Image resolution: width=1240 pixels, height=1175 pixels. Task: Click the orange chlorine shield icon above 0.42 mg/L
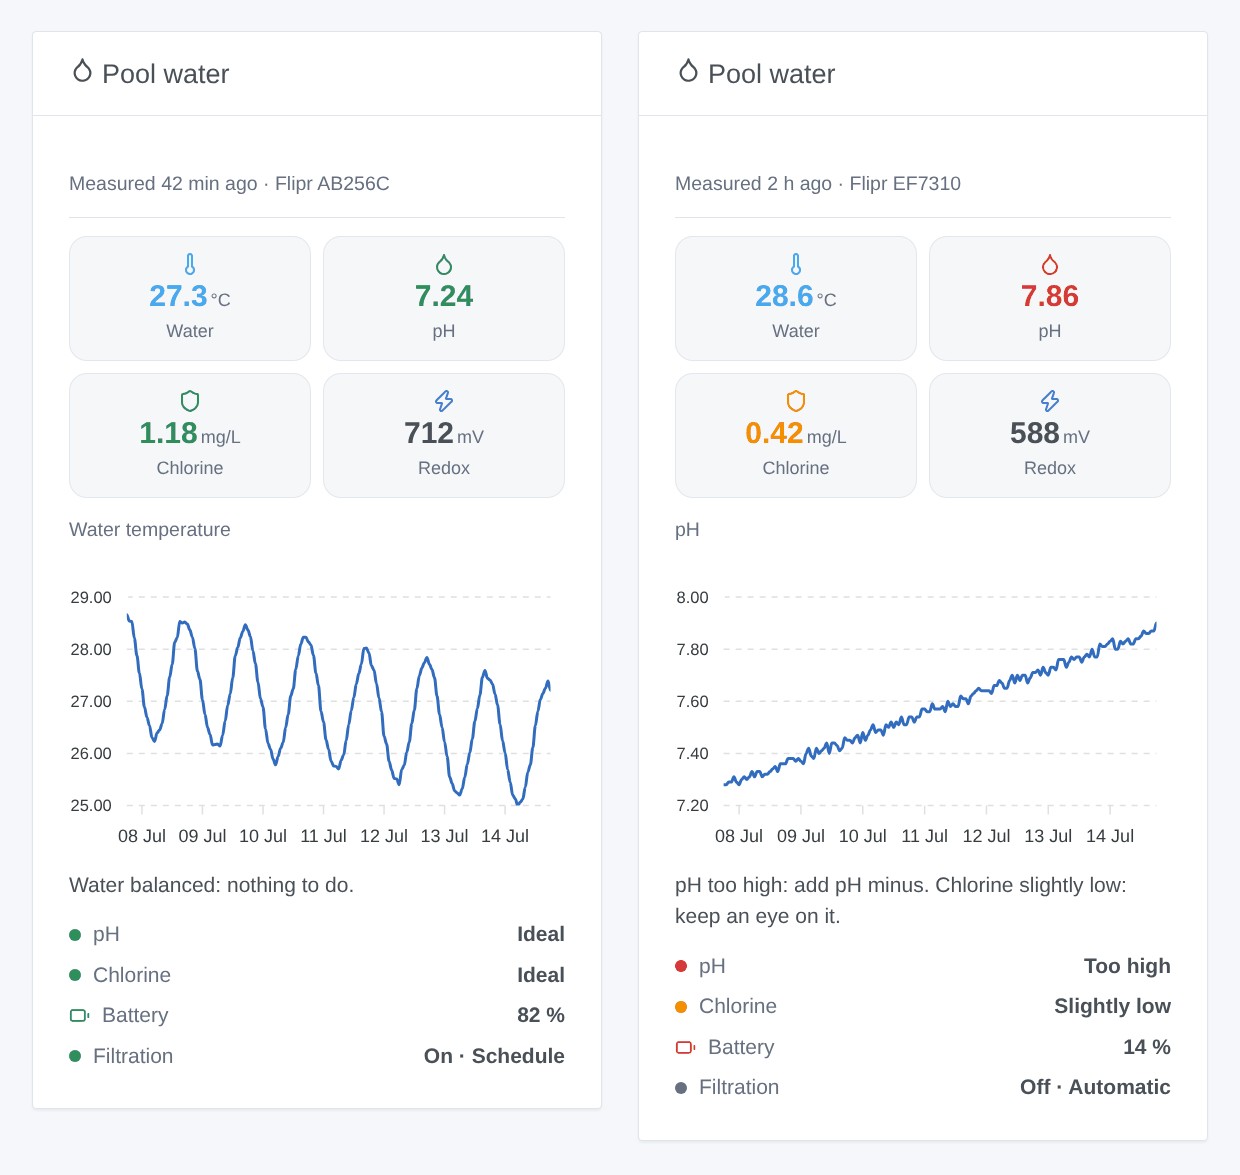[x=796, y=401]
